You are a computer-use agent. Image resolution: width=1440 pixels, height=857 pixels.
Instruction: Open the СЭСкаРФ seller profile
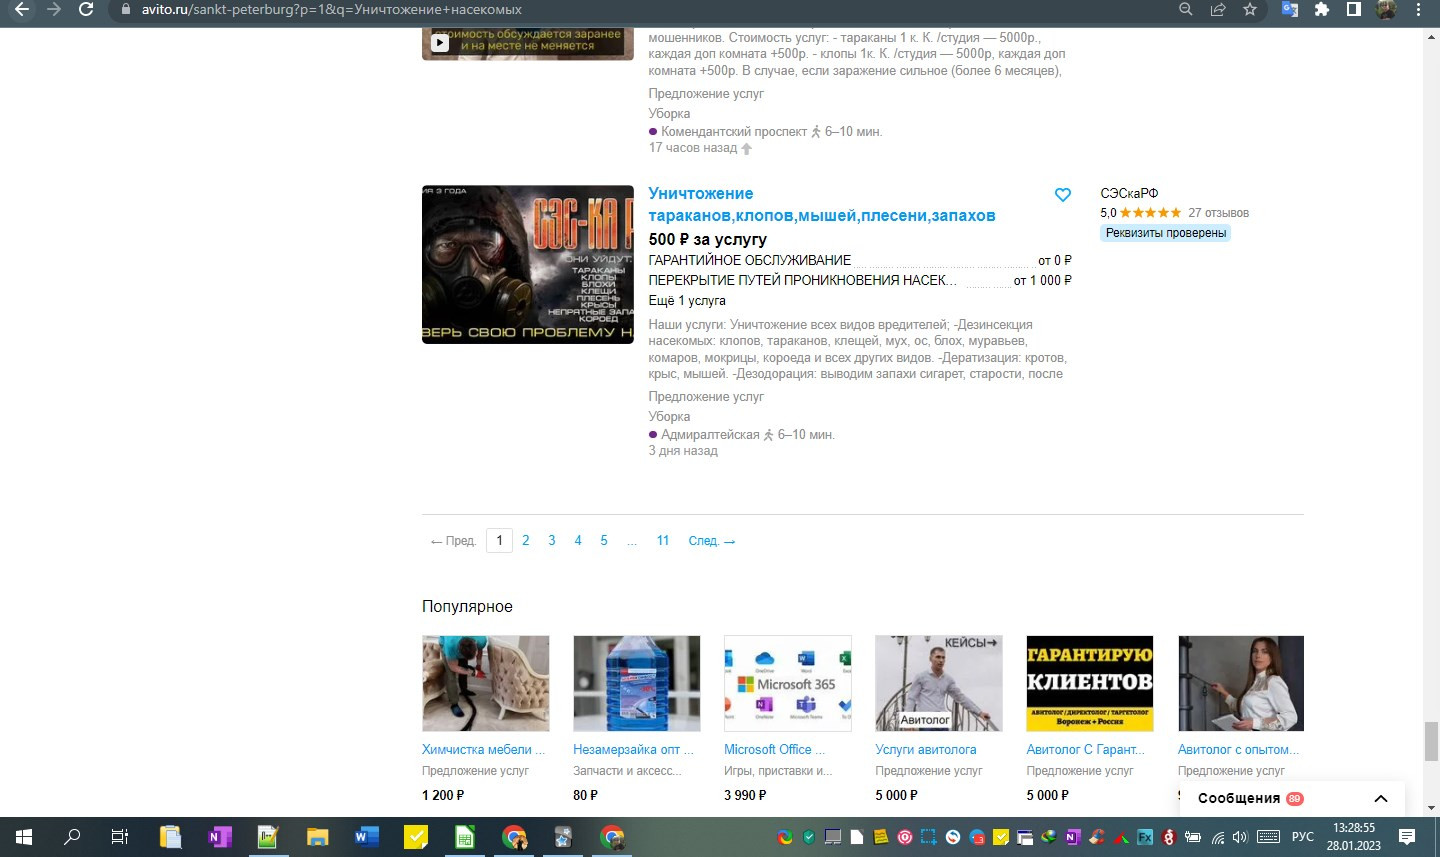point(1129,193)
